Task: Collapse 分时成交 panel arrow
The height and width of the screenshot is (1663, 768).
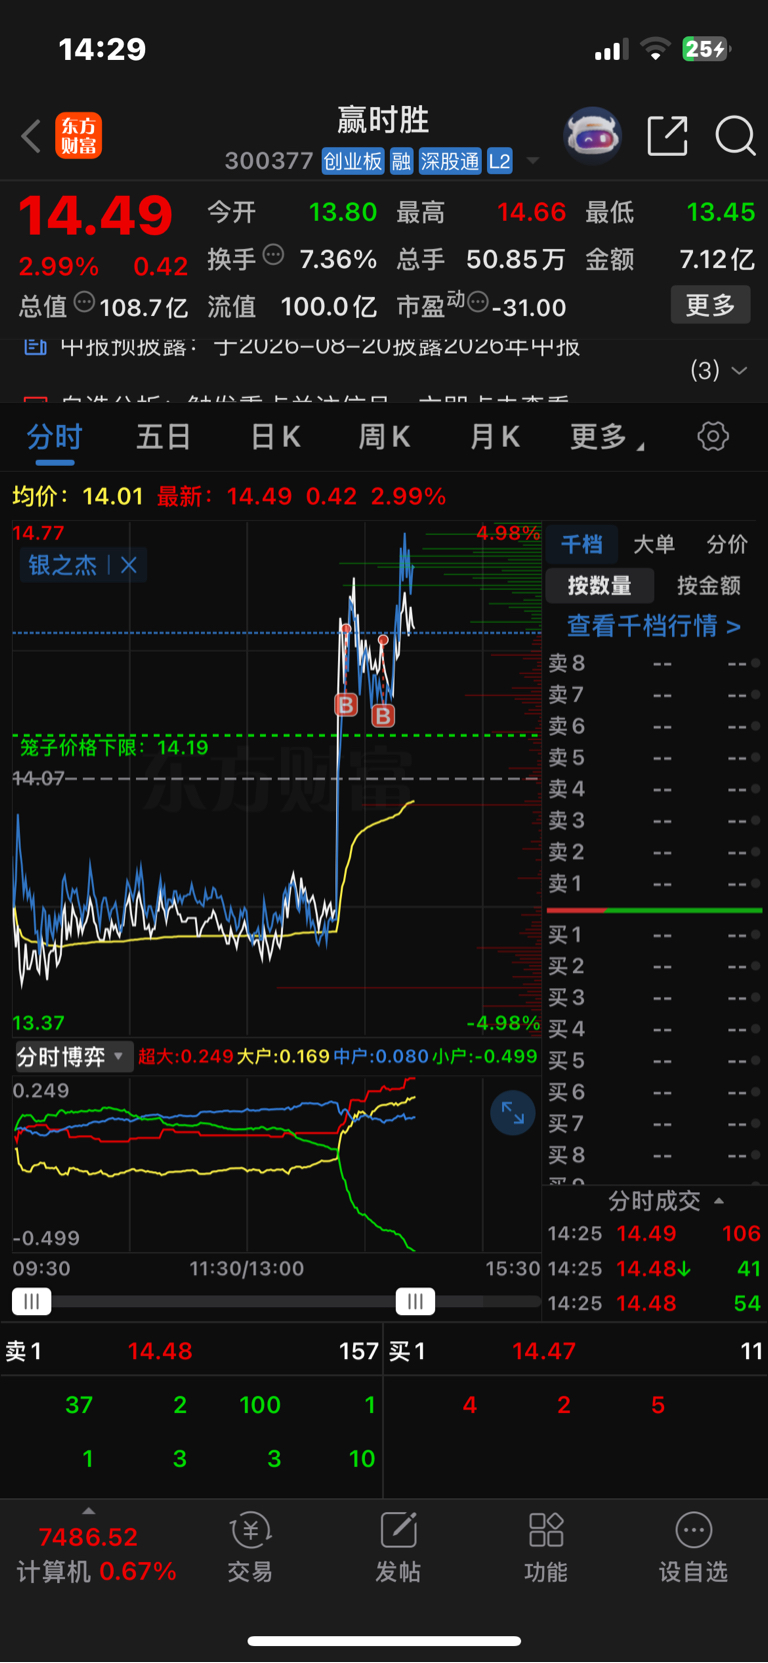Action: point(719,1200)
